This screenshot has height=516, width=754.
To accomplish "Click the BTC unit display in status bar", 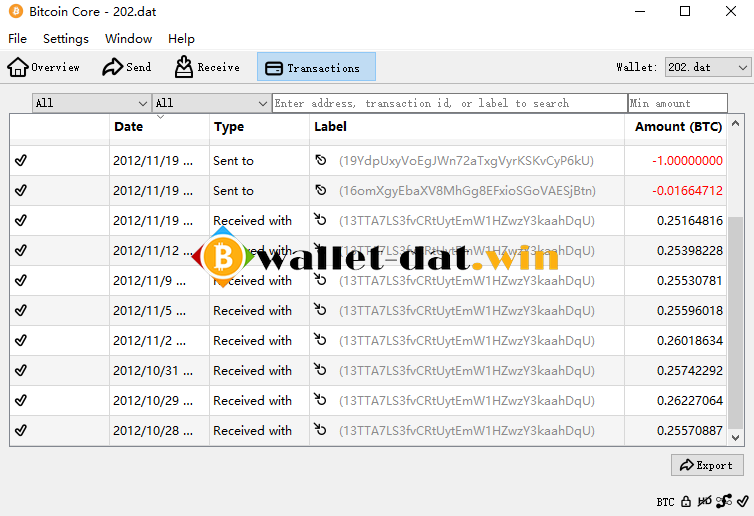I will coord(666,502).
